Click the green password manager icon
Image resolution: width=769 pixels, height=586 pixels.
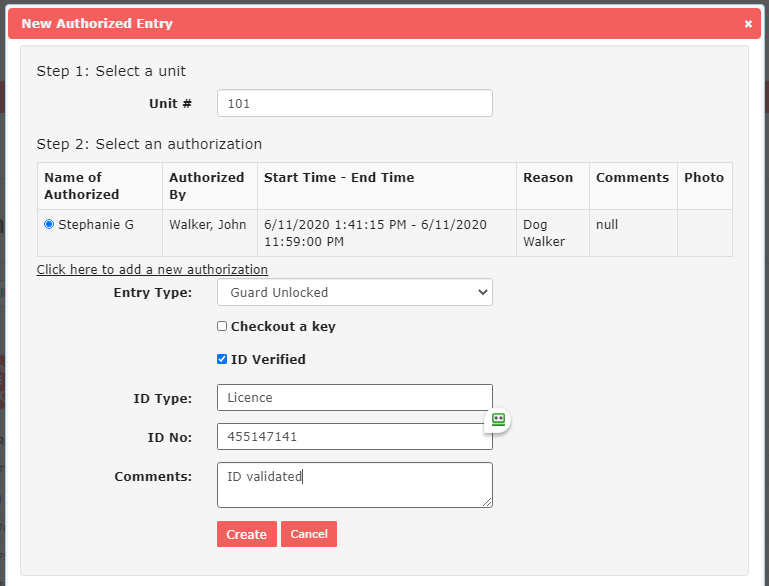497,420
